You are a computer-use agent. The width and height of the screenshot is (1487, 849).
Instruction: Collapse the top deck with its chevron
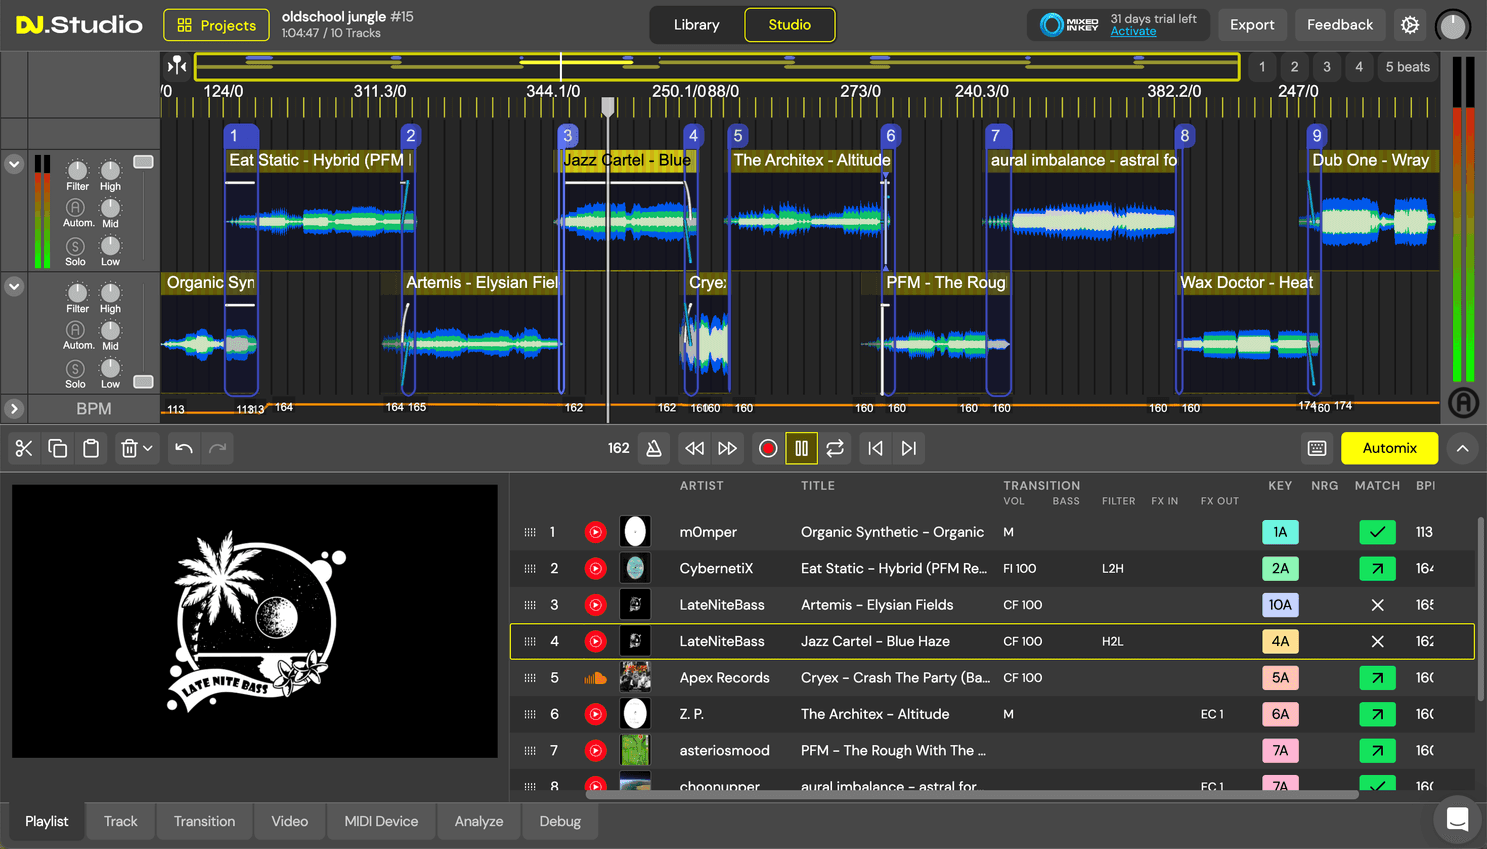14,164
